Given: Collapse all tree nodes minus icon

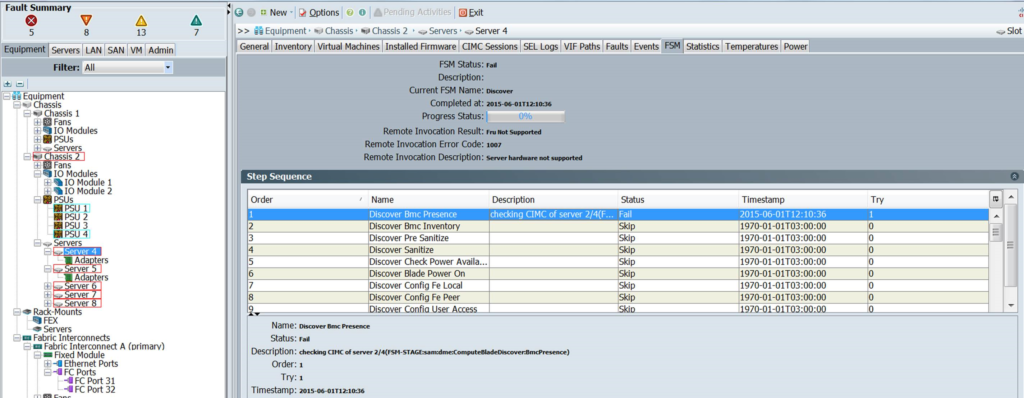Looking at the screenshot, I should pos(19,84).
